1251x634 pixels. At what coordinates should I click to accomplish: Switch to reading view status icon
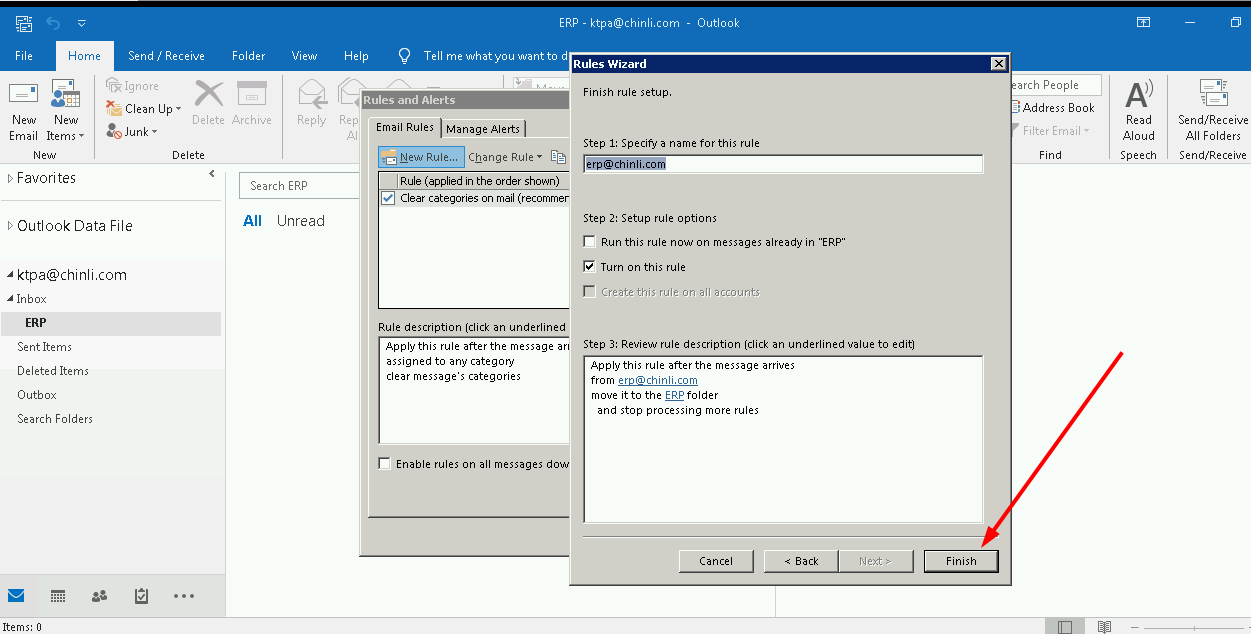point(1104,626)
